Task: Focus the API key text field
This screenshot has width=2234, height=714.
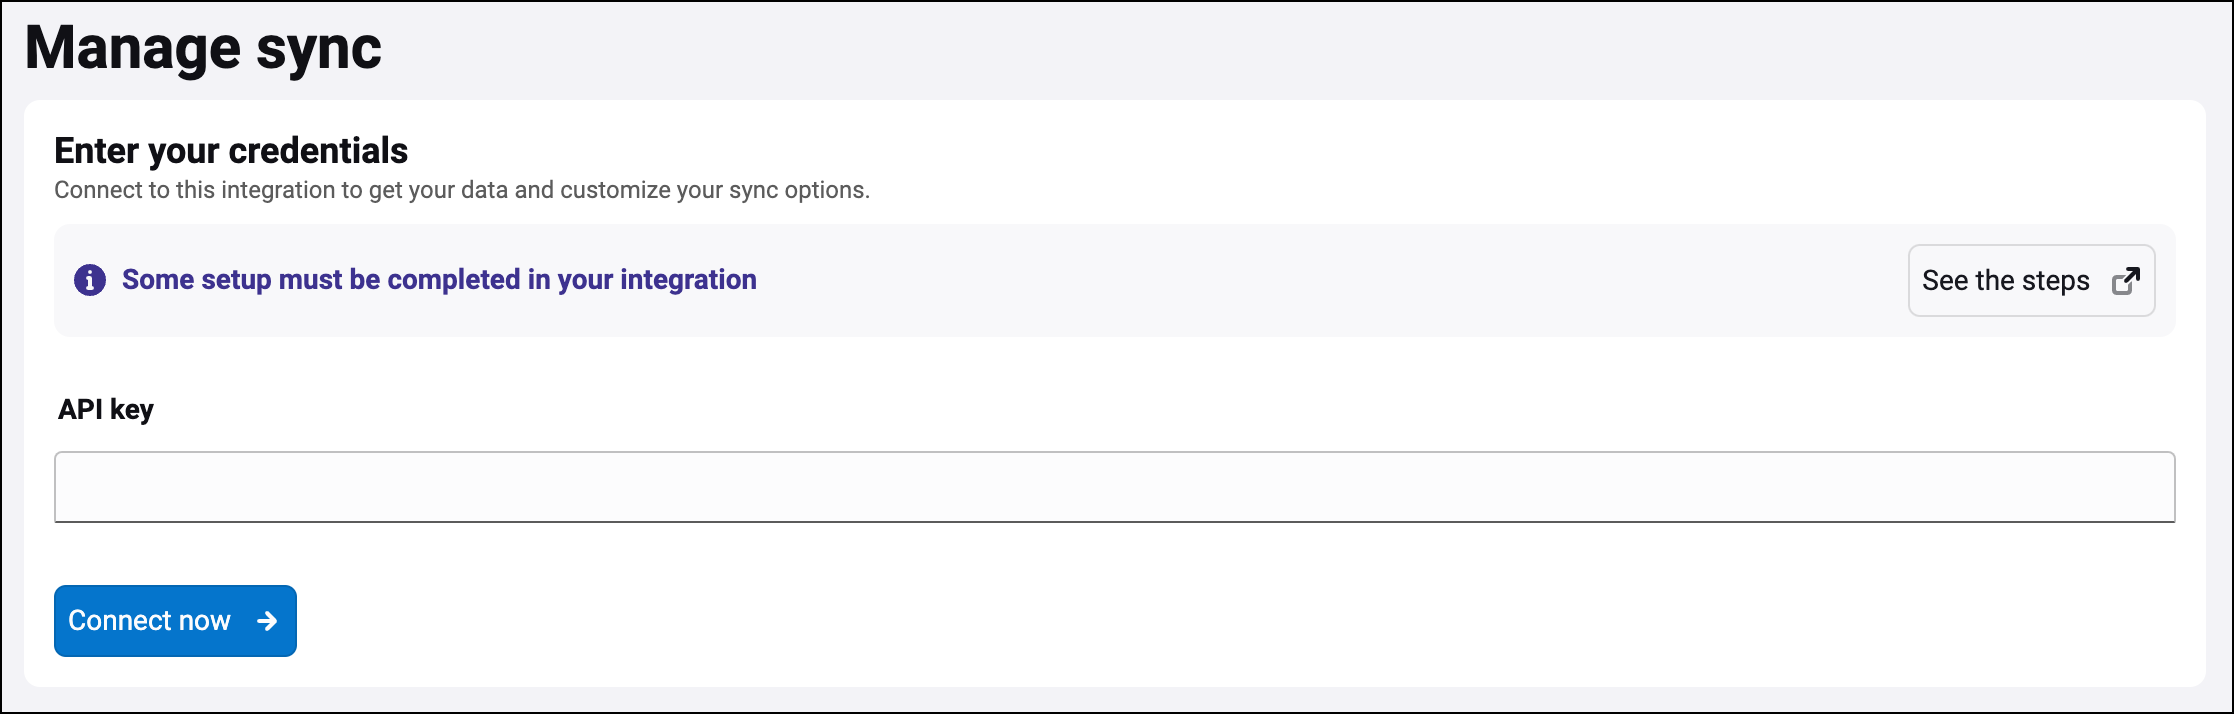Action: pos(1114,487)
